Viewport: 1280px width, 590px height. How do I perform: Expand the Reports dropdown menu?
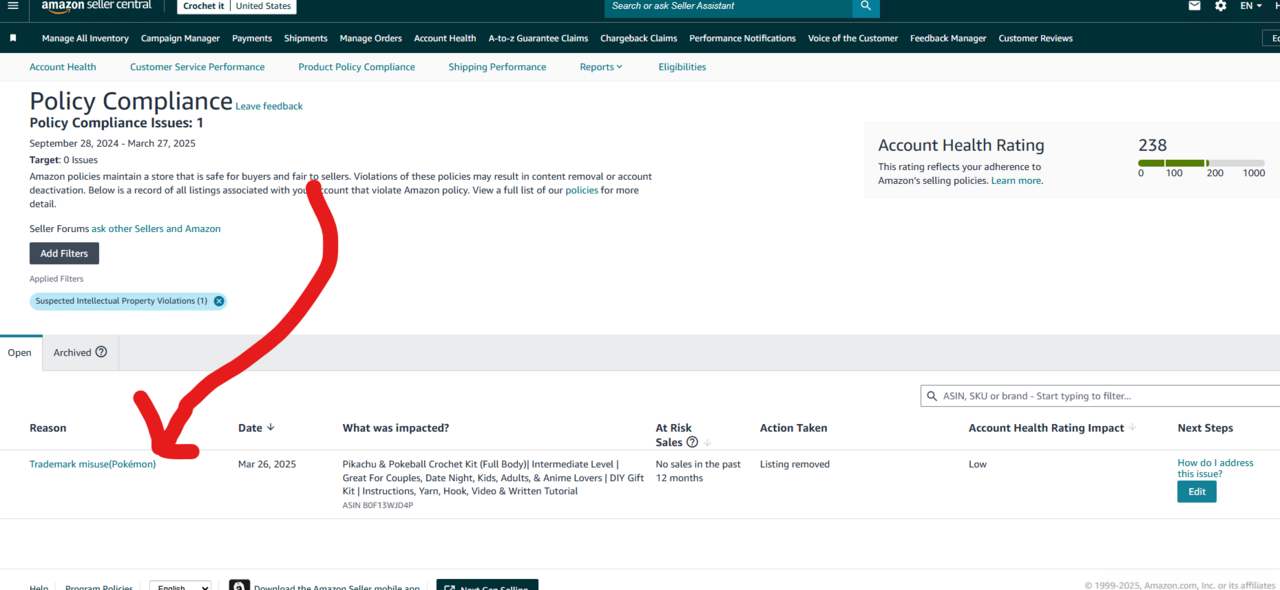[600, 67]
